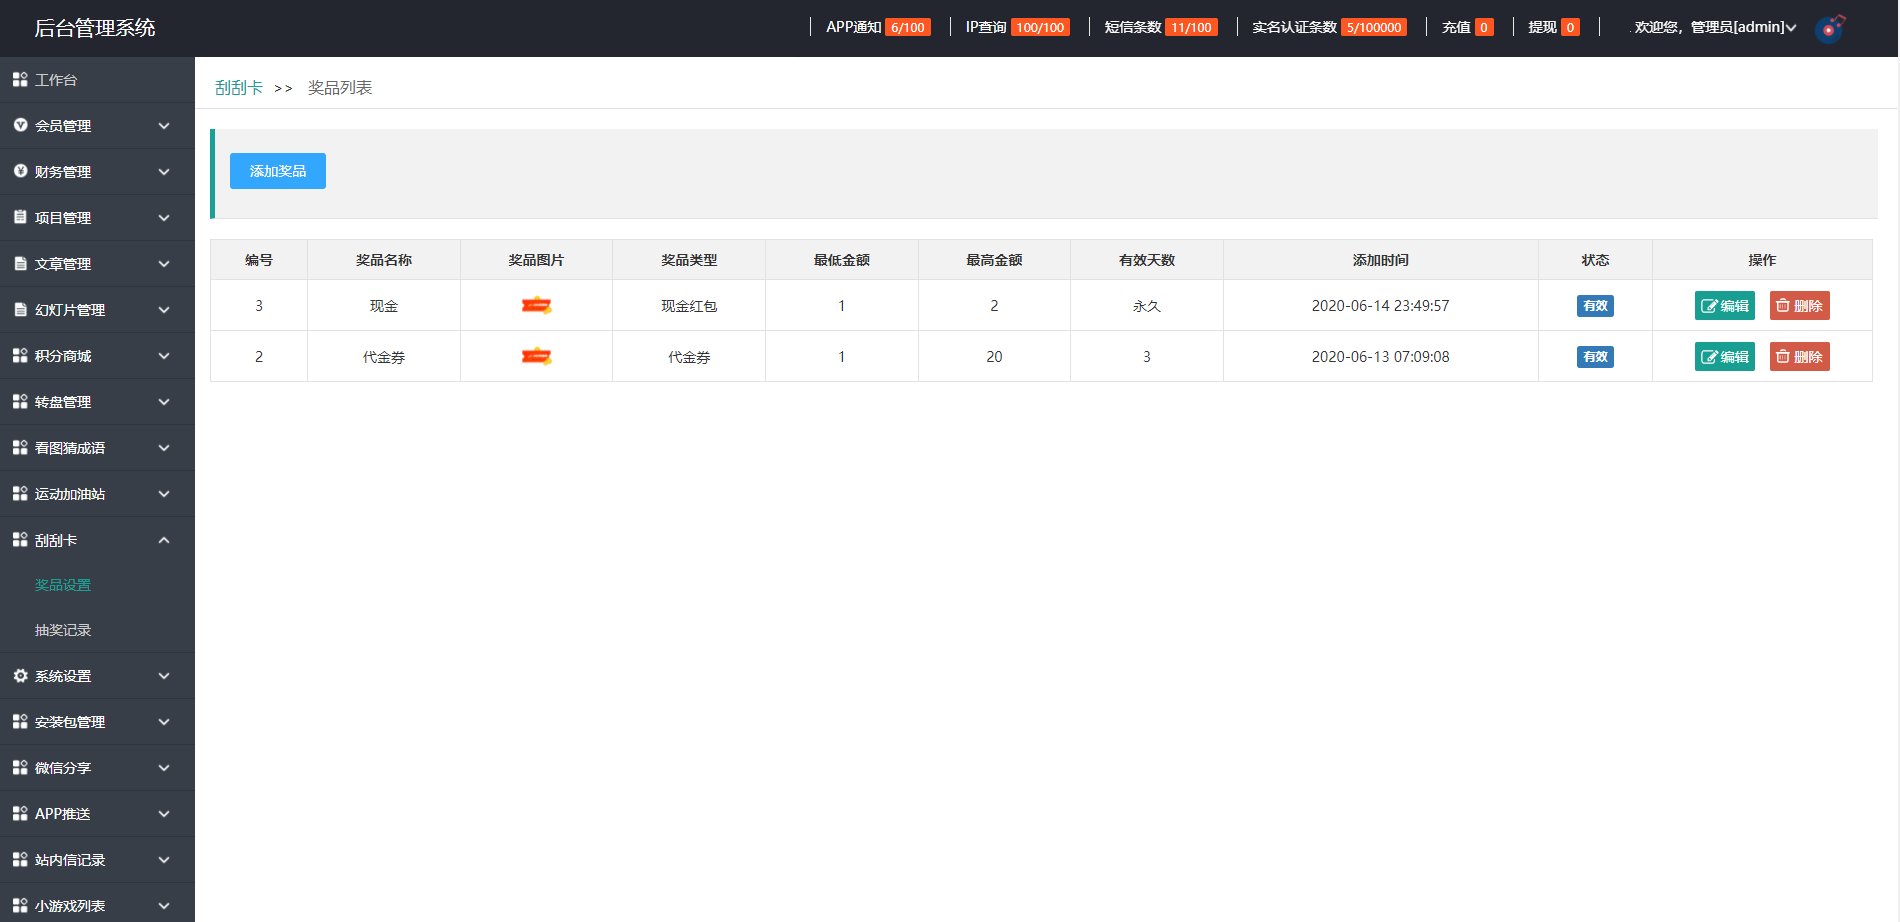Click the 刮刮卡 grid icon
The image size is (1900, 922).
(20, 540)
